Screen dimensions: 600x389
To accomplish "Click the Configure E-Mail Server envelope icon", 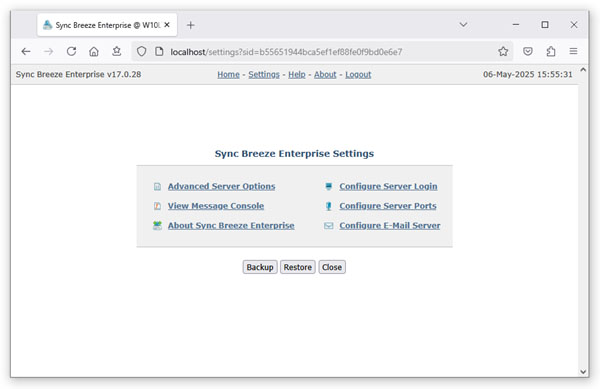I will [329, 226].
